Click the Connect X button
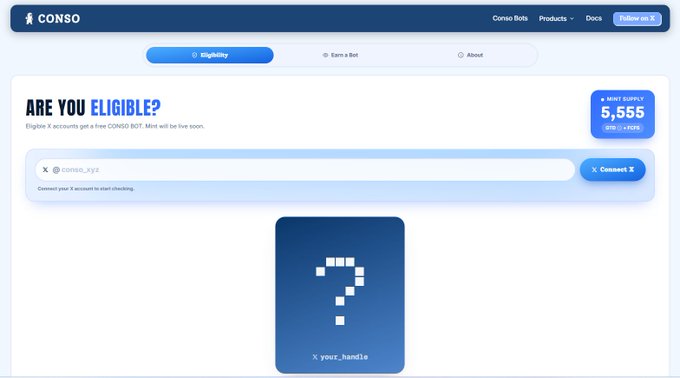This screenshot has width=680, height=378. click(612, 169)
